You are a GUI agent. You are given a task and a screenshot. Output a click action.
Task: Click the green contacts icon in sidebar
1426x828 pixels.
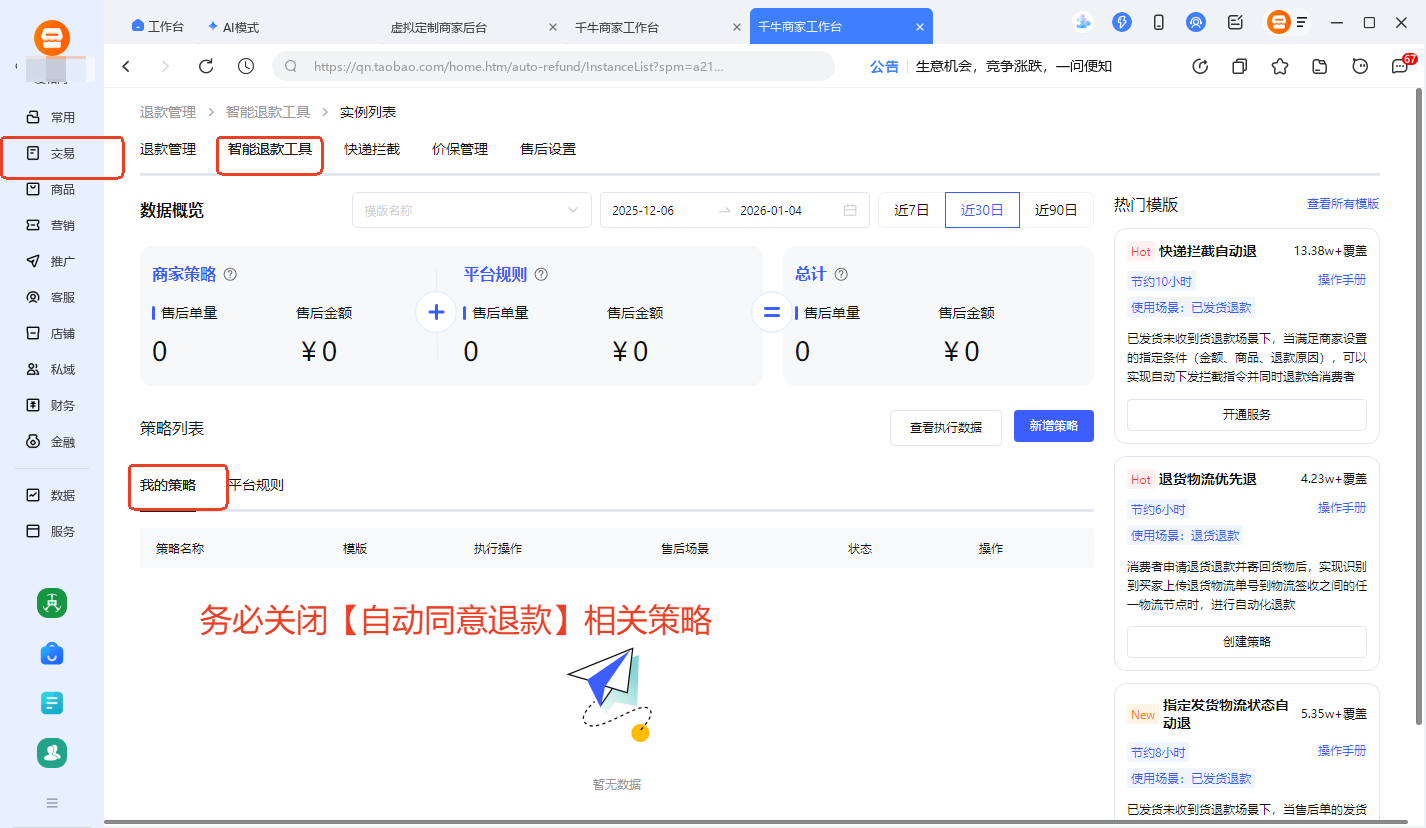coord(52,753)
